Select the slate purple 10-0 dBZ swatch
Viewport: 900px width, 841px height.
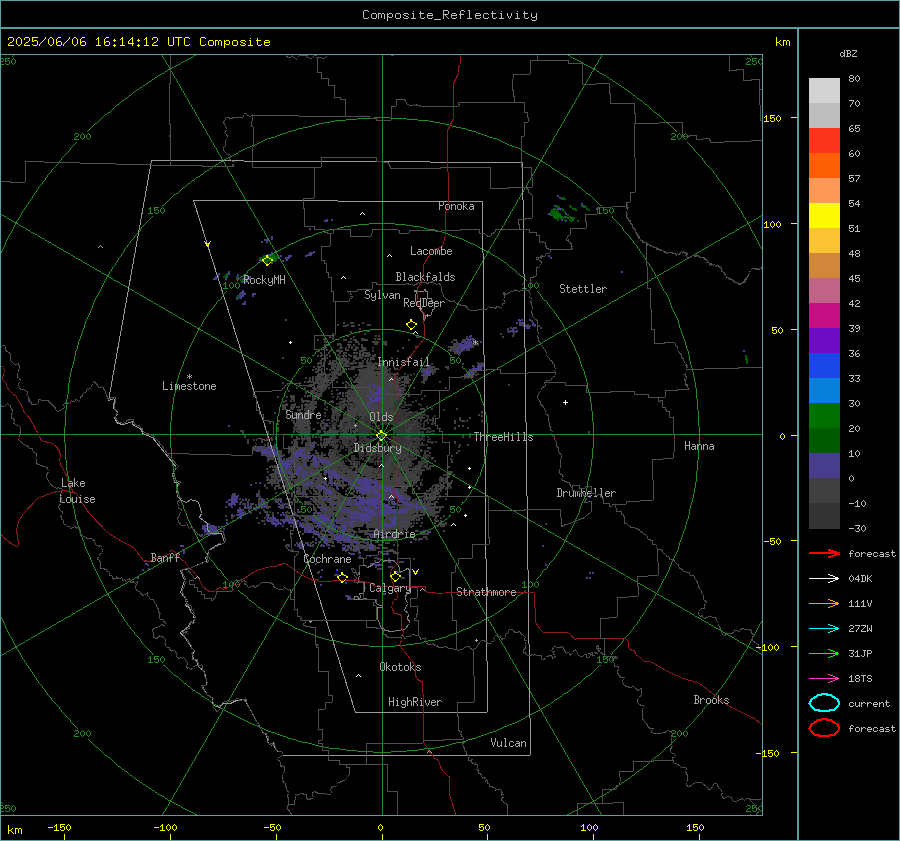(824, 466)
